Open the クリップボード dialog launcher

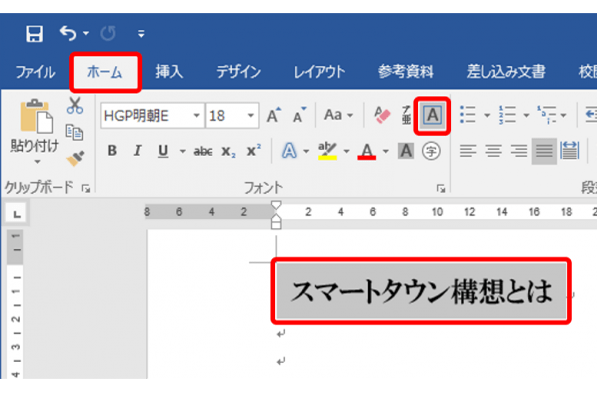(86, 189)
